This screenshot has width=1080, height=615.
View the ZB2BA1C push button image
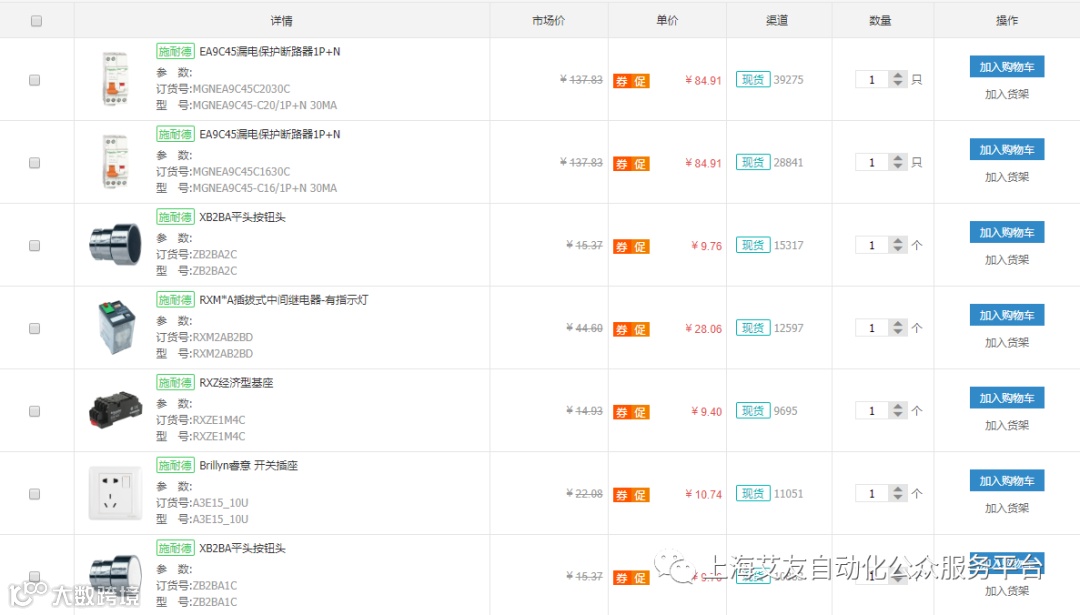tap(115, 576)
